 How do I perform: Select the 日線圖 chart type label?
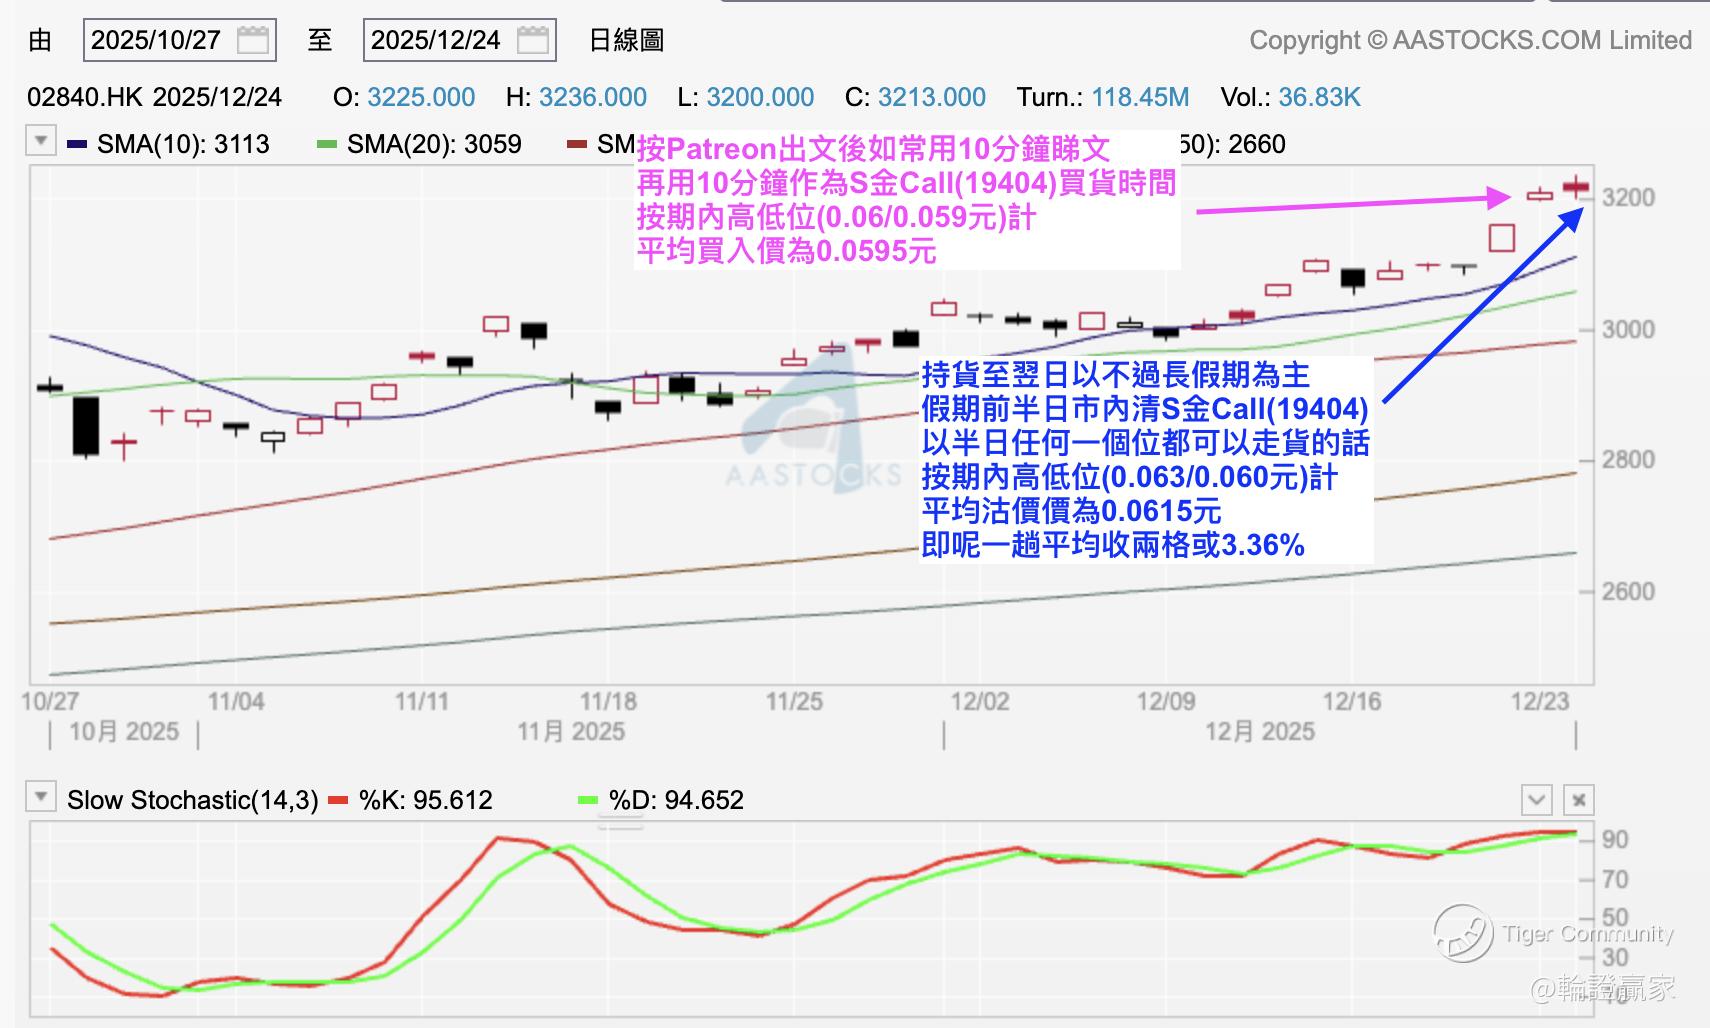coord(626,40)
